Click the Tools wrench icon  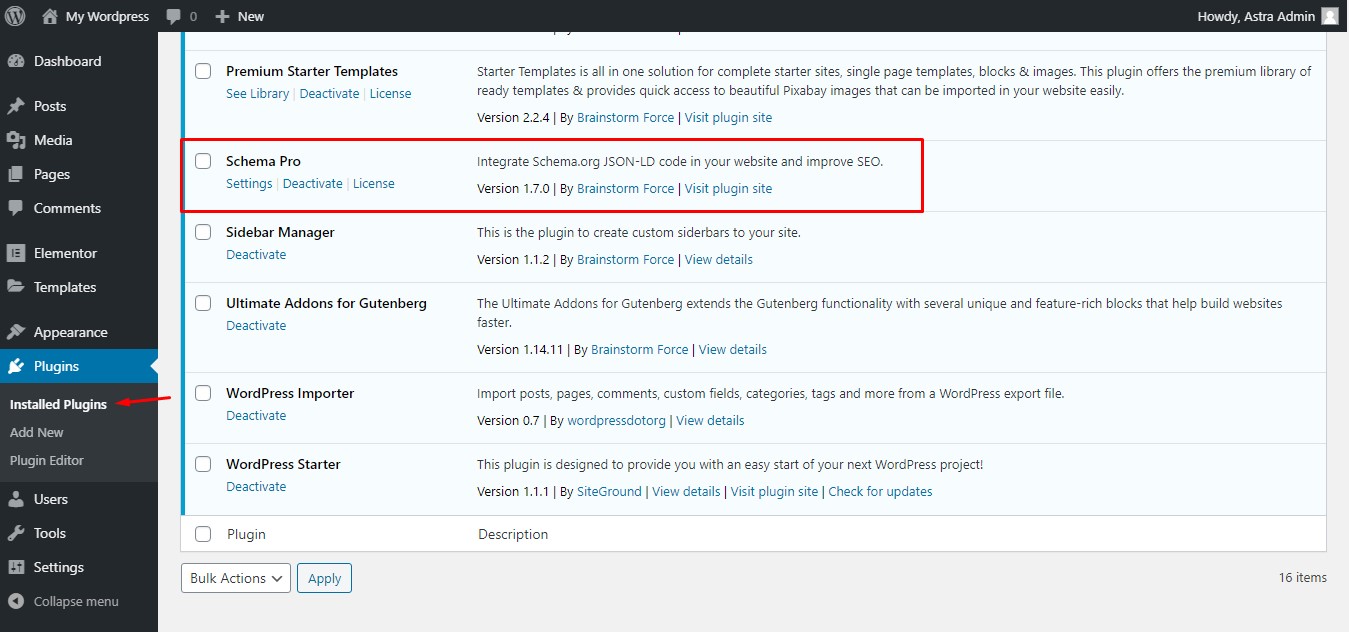[x=17, y=533]
